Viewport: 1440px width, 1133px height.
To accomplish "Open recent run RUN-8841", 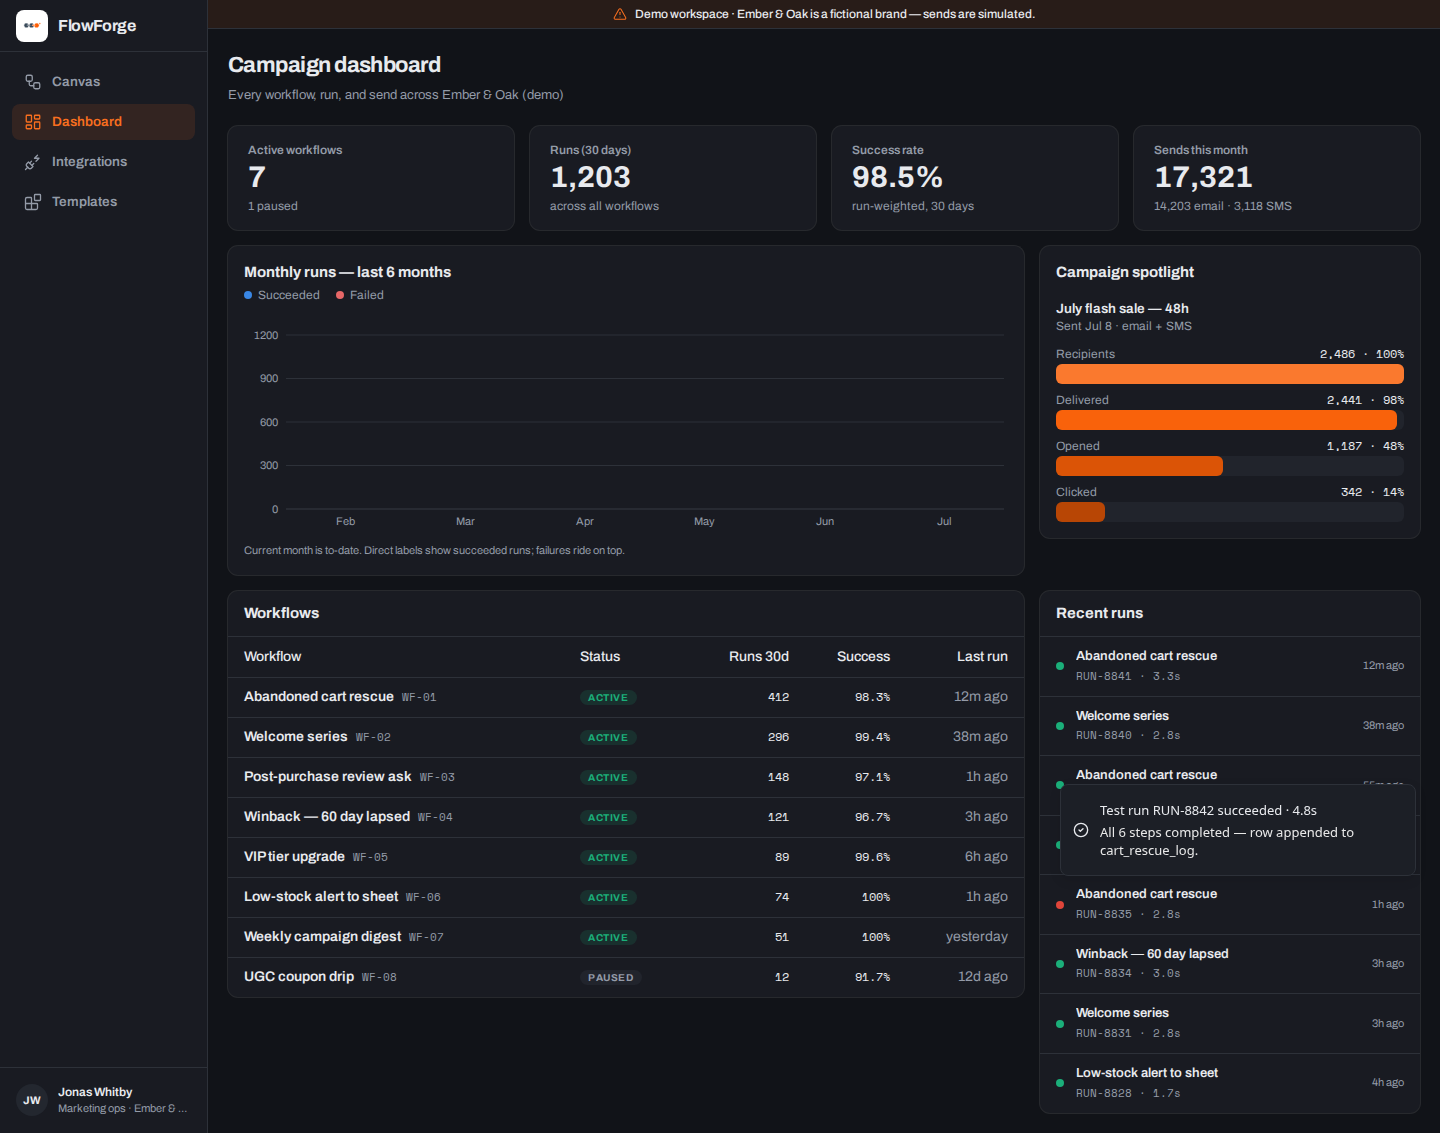I will pyautogui.click(x=1230, y=666).
